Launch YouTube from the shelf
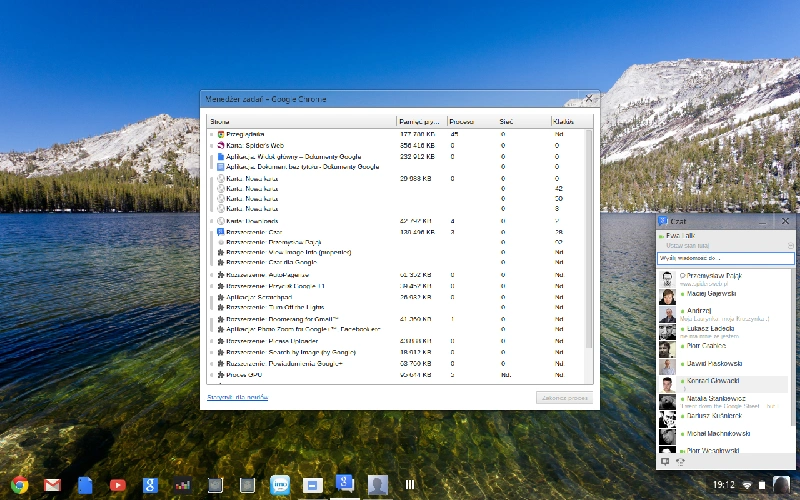800x500 pixels. click(x=117, y=485)
